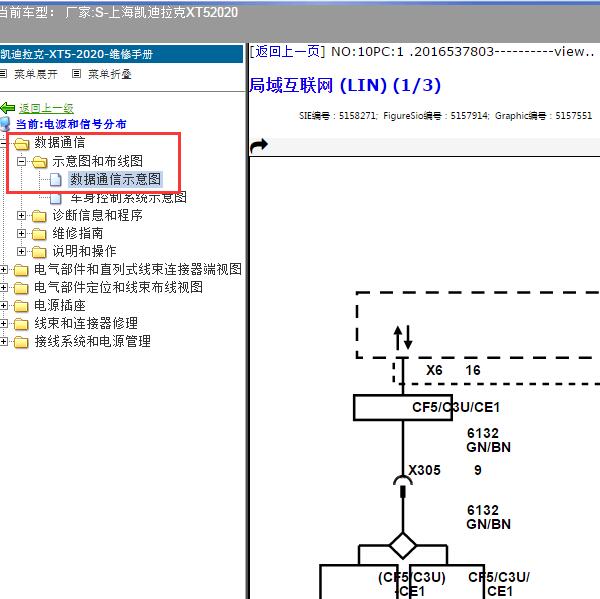Screen dimensions: 600x599
Task: Click the 车身控制系统示意图 page icon
Action: [56, 198]
